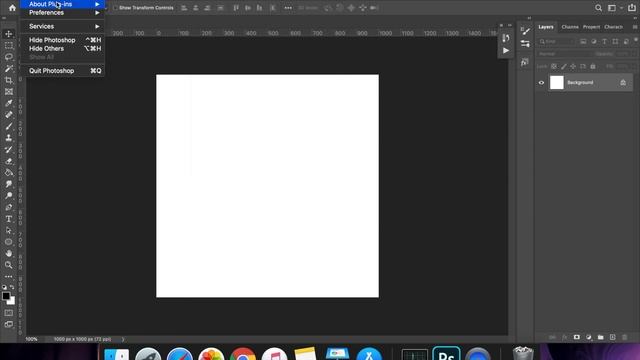Filter layers by adjustment layers
The width and height of the screenshot is (640, 360).
pyautogui.click(x=593, y=42)
